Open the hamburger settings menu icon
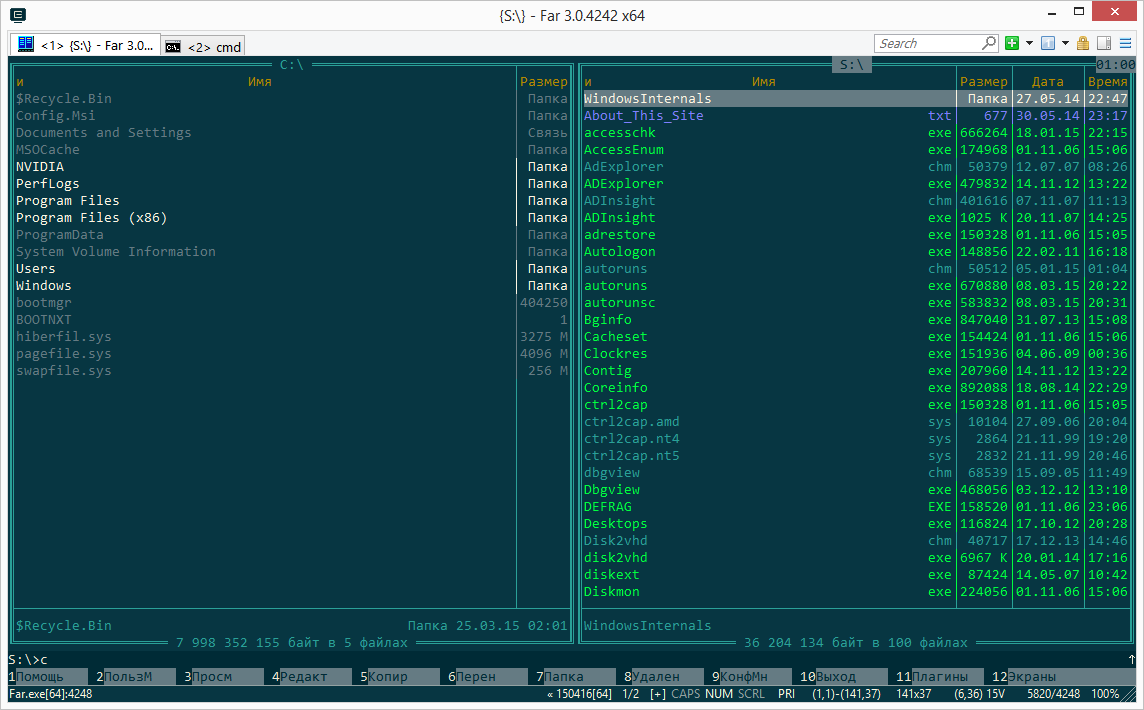 click(x=1125, y=43)
